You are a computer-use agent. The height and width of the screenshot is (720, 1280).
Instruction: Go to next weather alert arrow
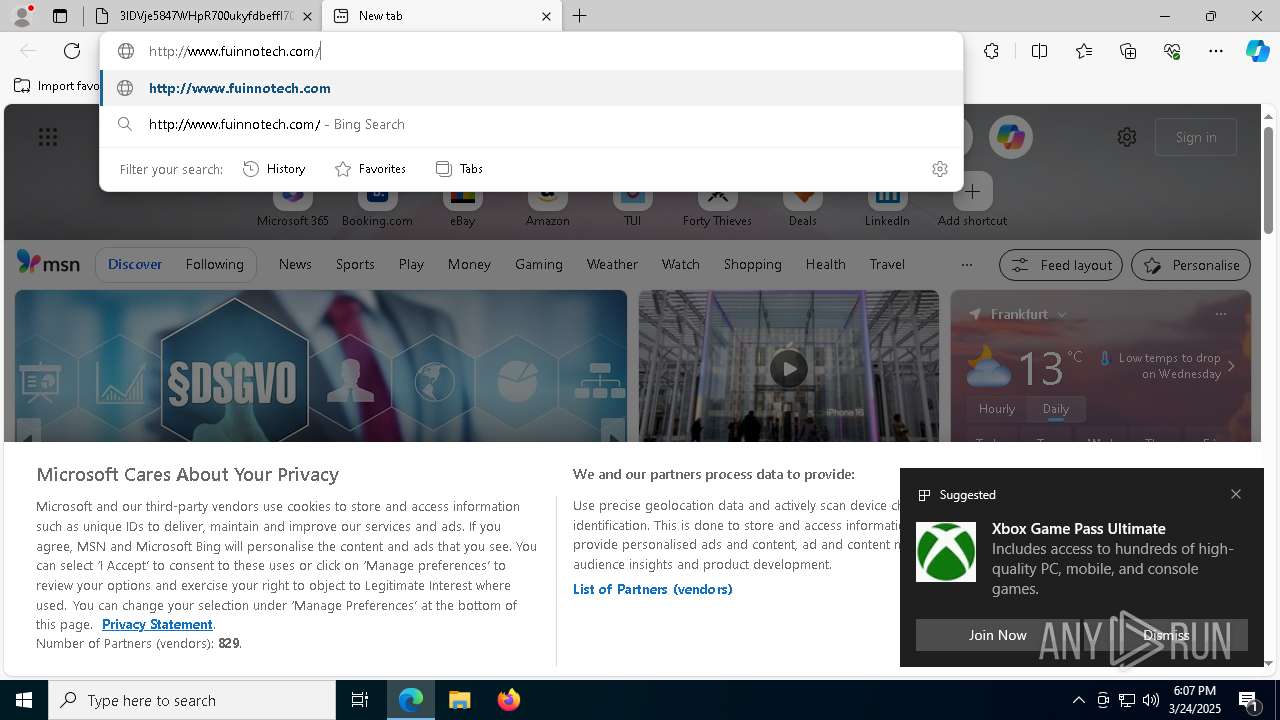coord(1231,366)
